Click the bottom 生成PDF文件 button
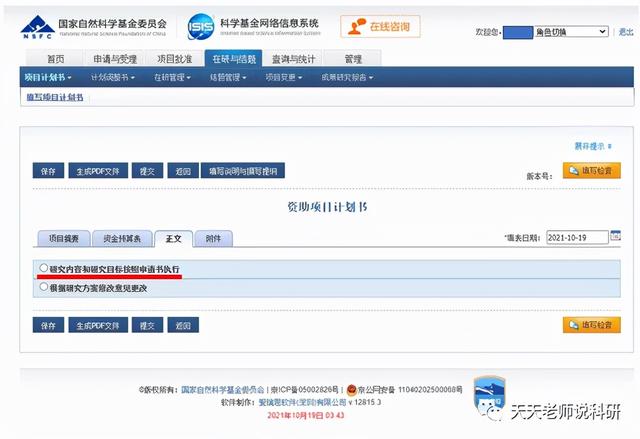The width and height of the screenshot is (640, 439). [x=98, y=325]
